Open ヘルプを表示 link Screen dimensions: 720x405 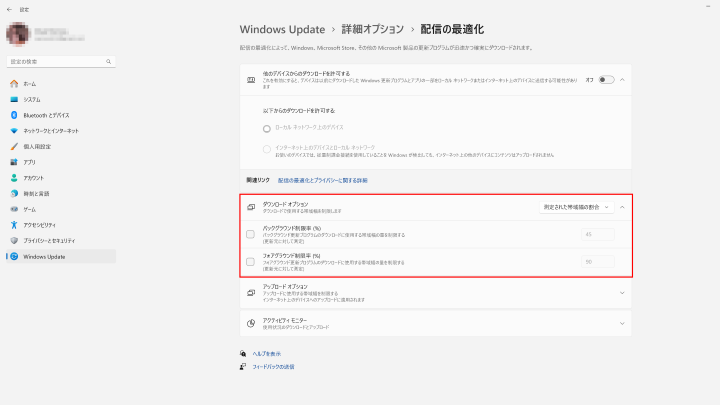[x=266, y=354]
